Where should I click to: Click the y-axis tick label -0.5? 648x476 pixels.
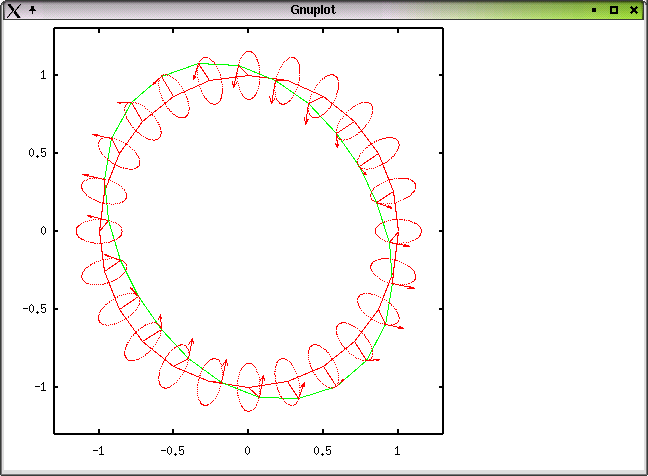click(x=35, y=309)
